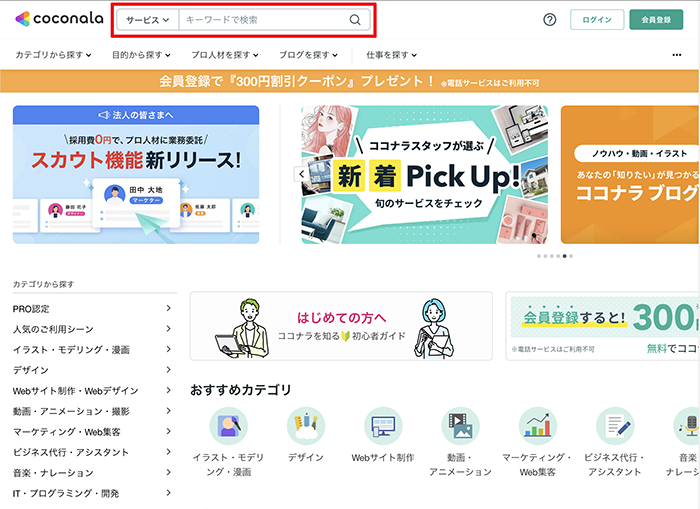
Task: Expand the プロ人材を探す menu
Action: 225,55
